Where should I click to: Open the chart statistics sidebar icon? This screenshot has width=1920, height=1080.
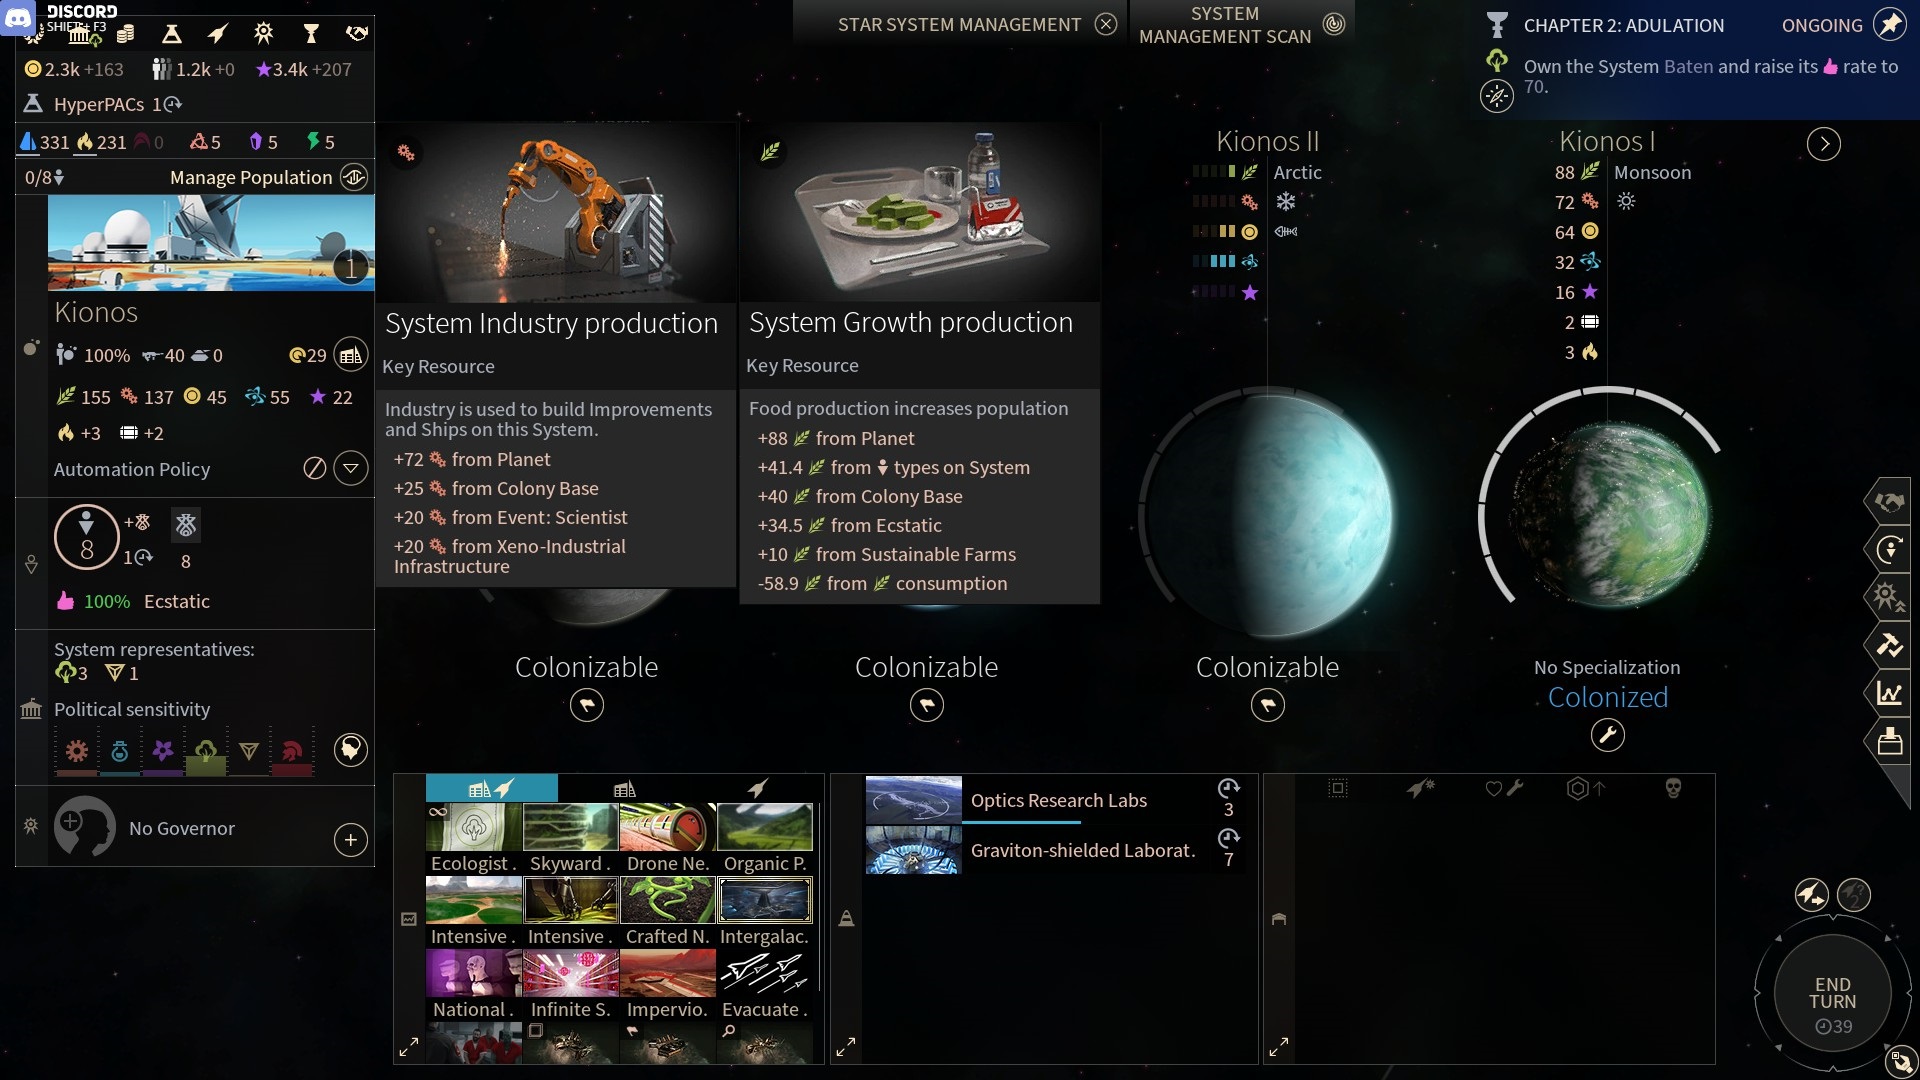click(1889, 693)
